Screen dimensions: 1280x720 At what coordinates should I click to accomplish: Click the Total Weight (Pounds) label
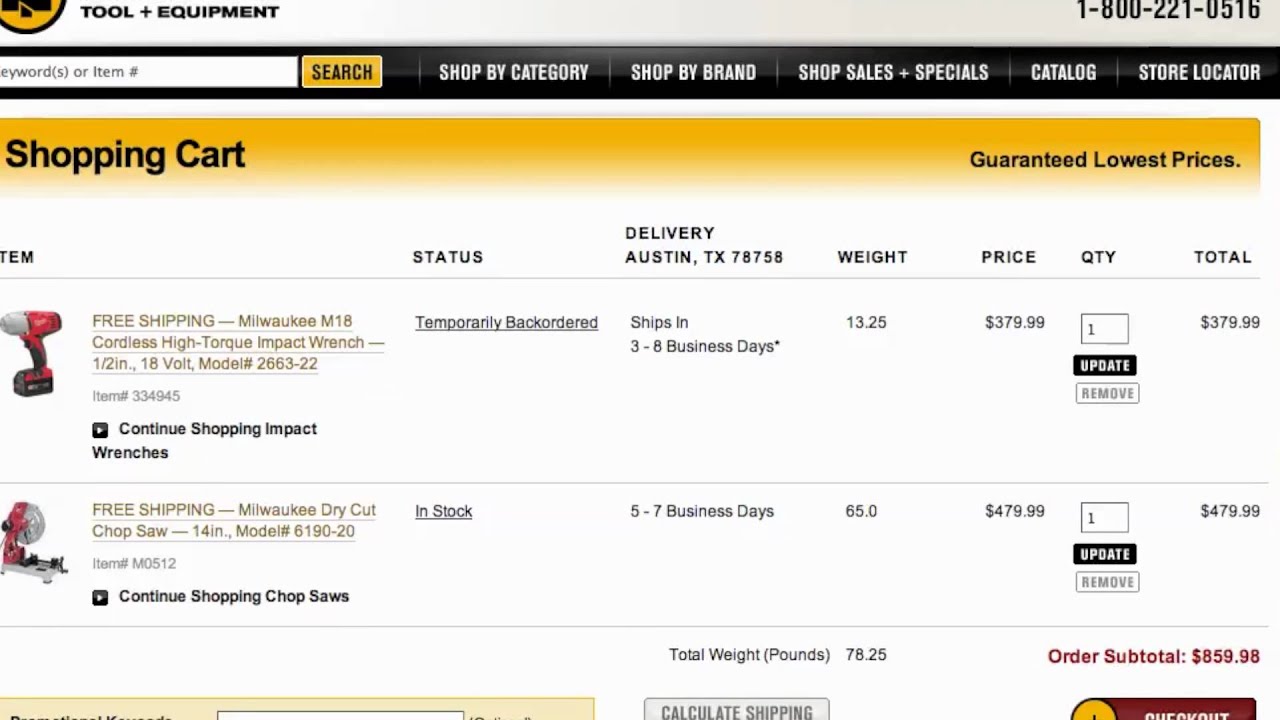click(749, 655)
